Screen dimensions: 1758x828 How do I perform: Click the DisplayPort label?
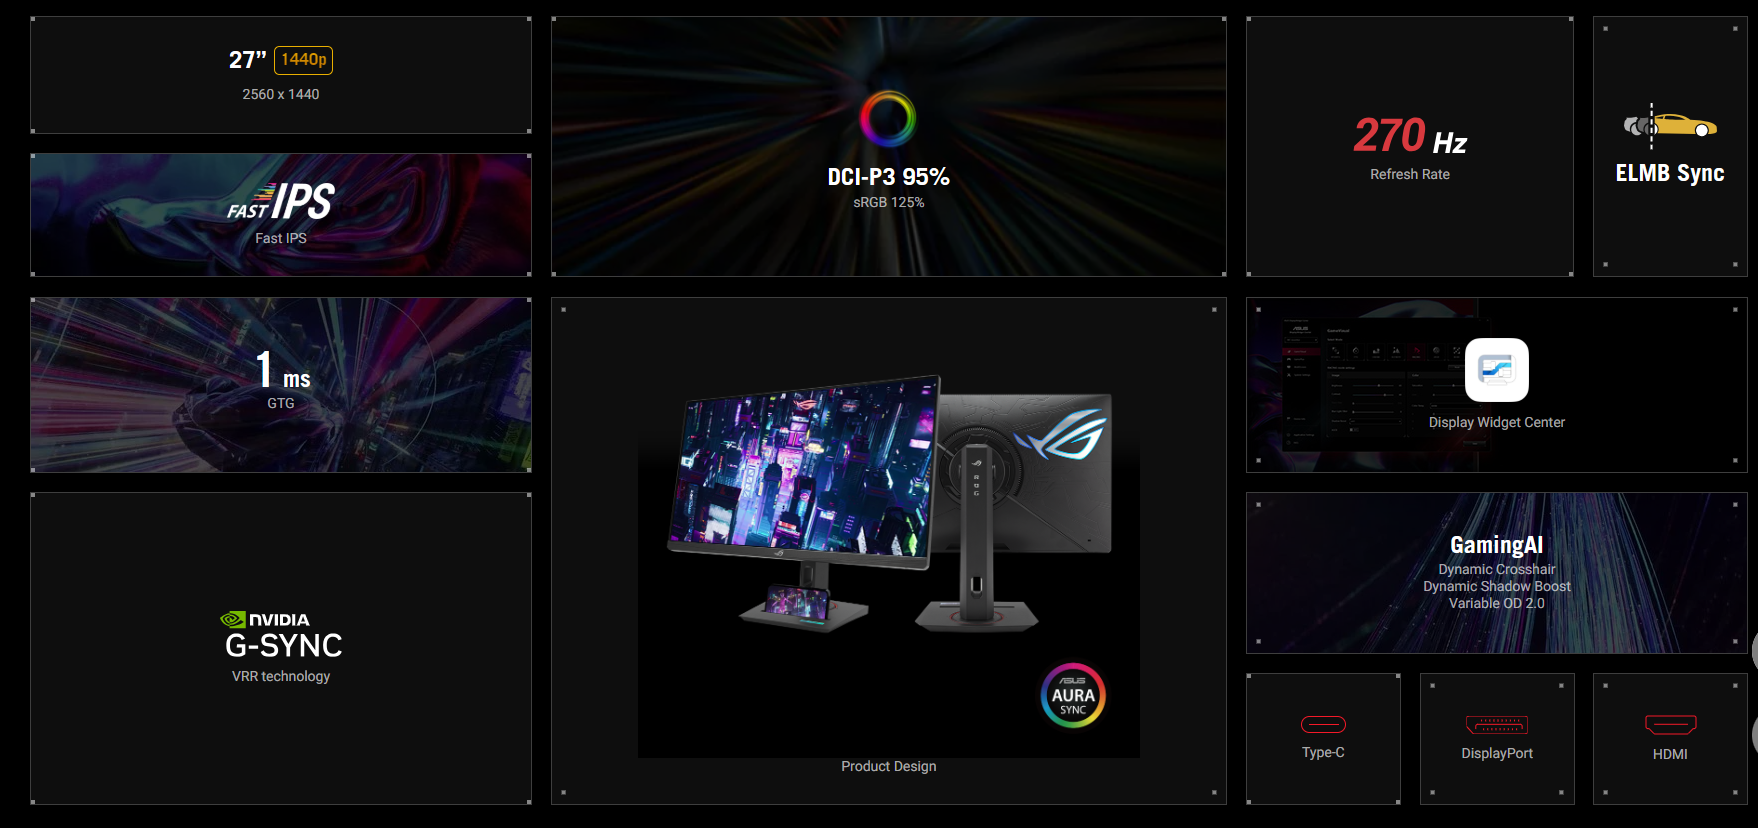pos(1497,753)
